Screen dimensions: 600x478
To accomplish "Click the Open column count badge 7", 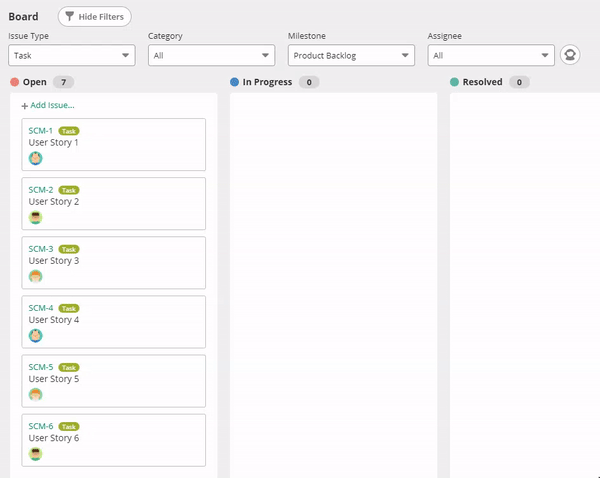I will 64,82.
